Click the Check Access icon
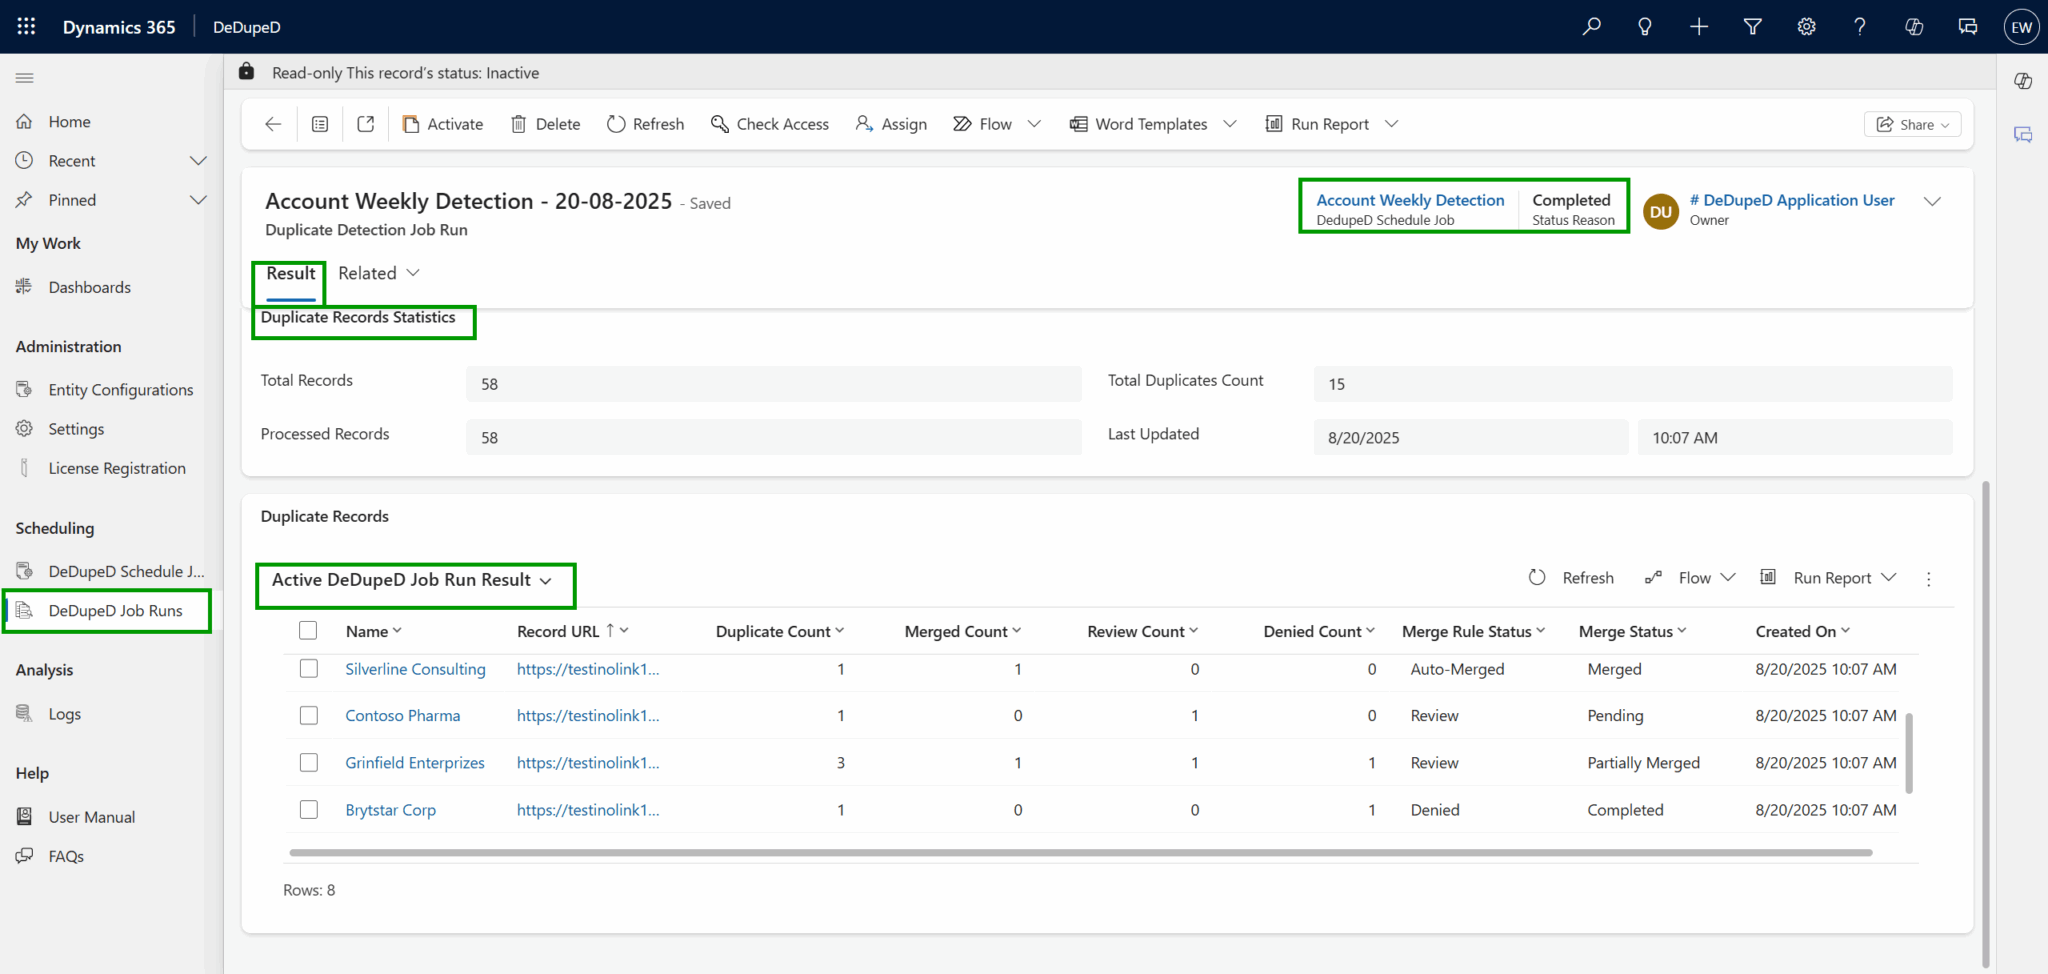Viewport: 2048px width, 974px height. click(x=720, y=123)
